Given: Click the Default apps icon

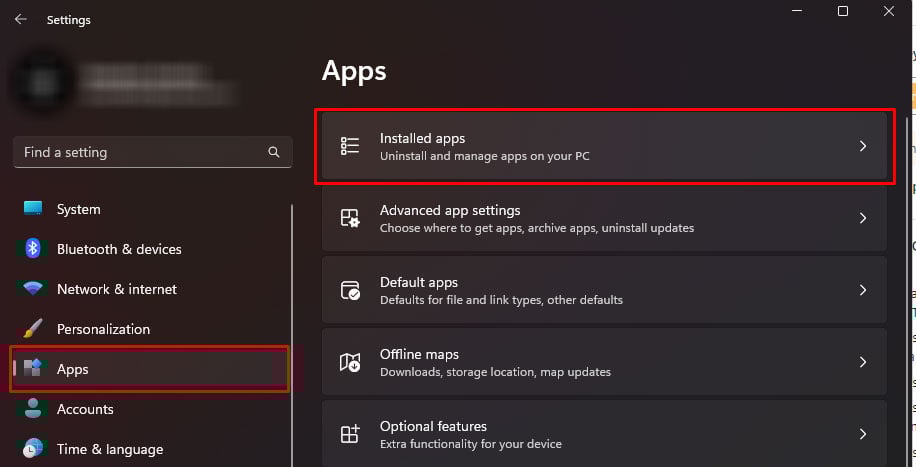Looking at the screenshot, I should [x=350, y=290].
